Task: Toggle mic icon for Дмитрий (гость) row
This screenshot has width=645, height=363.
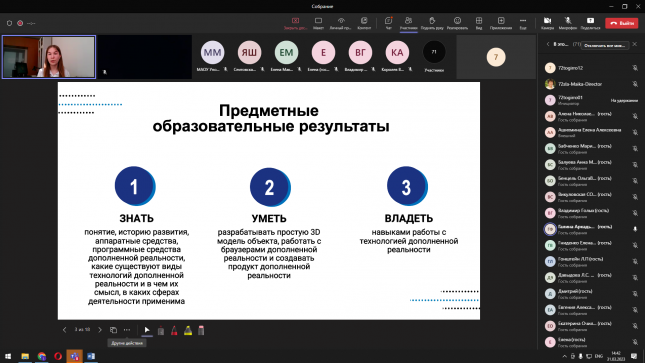Action: [x=635, y=294]
